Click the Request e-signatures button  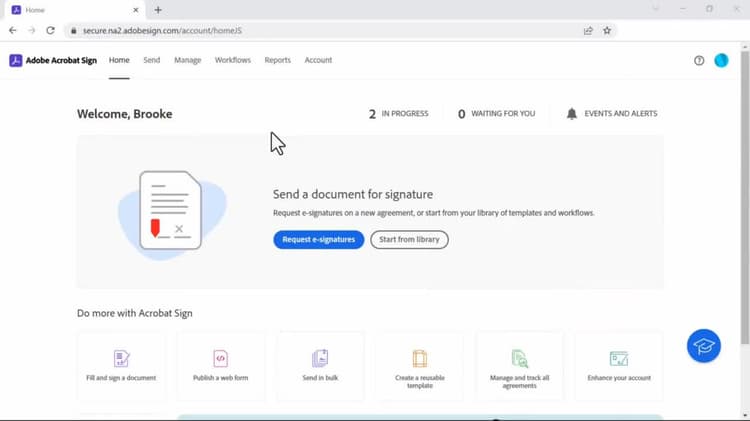[319, 240]
